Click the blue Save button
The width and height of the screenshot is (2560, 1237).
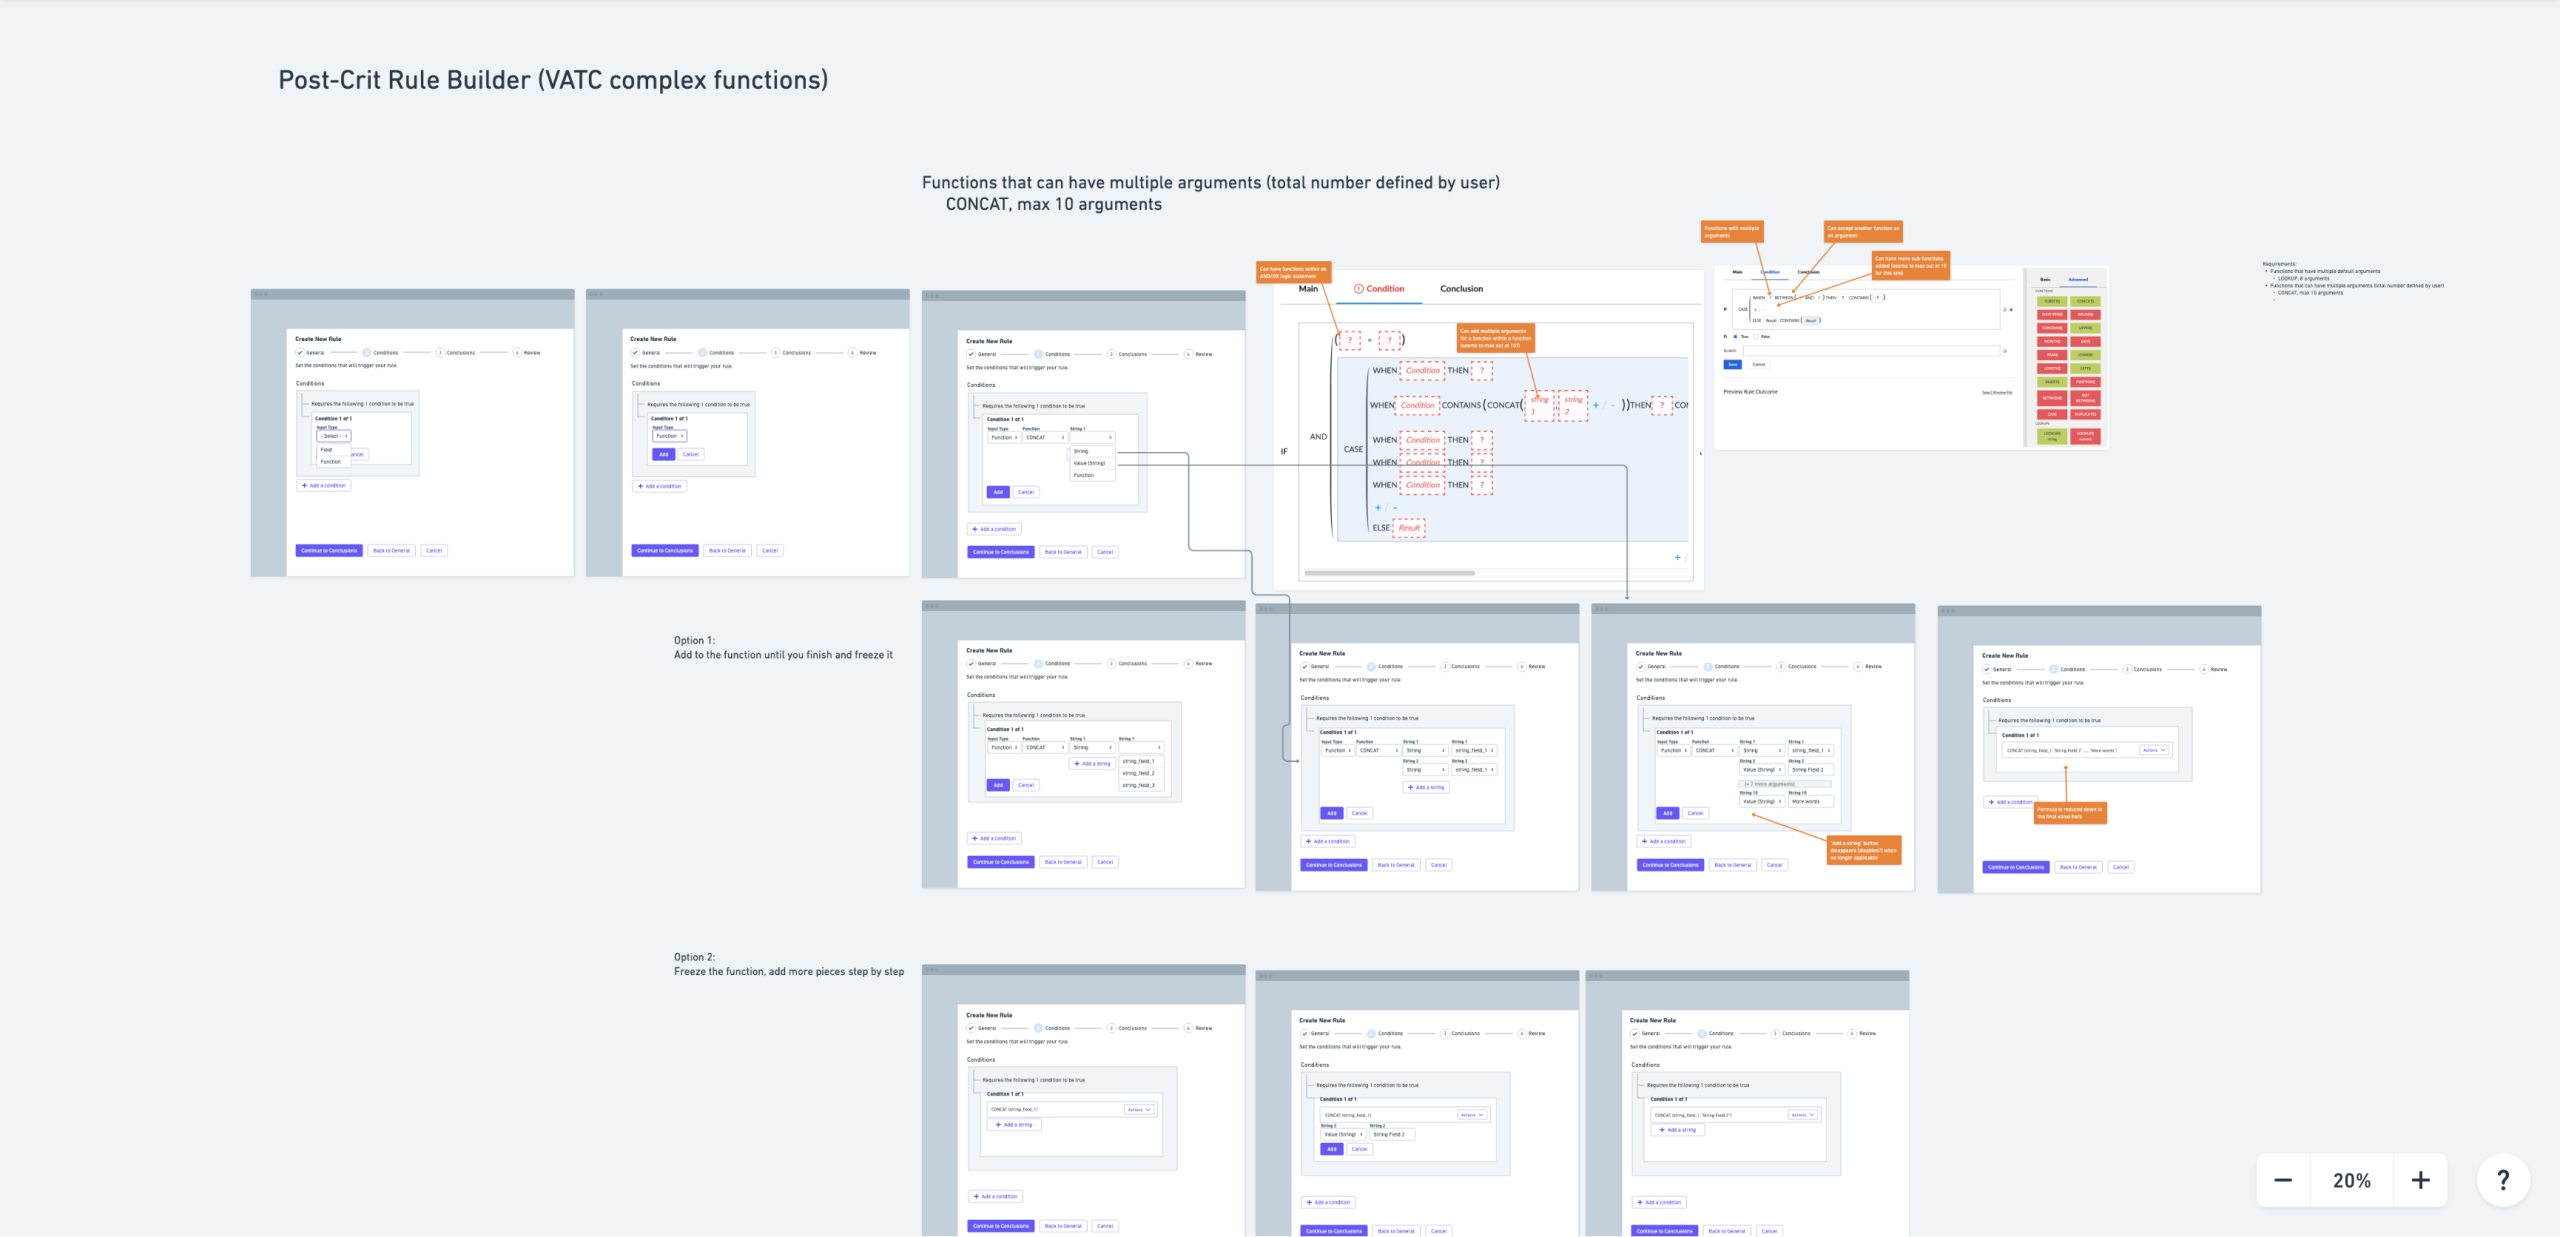(1733, 365)
